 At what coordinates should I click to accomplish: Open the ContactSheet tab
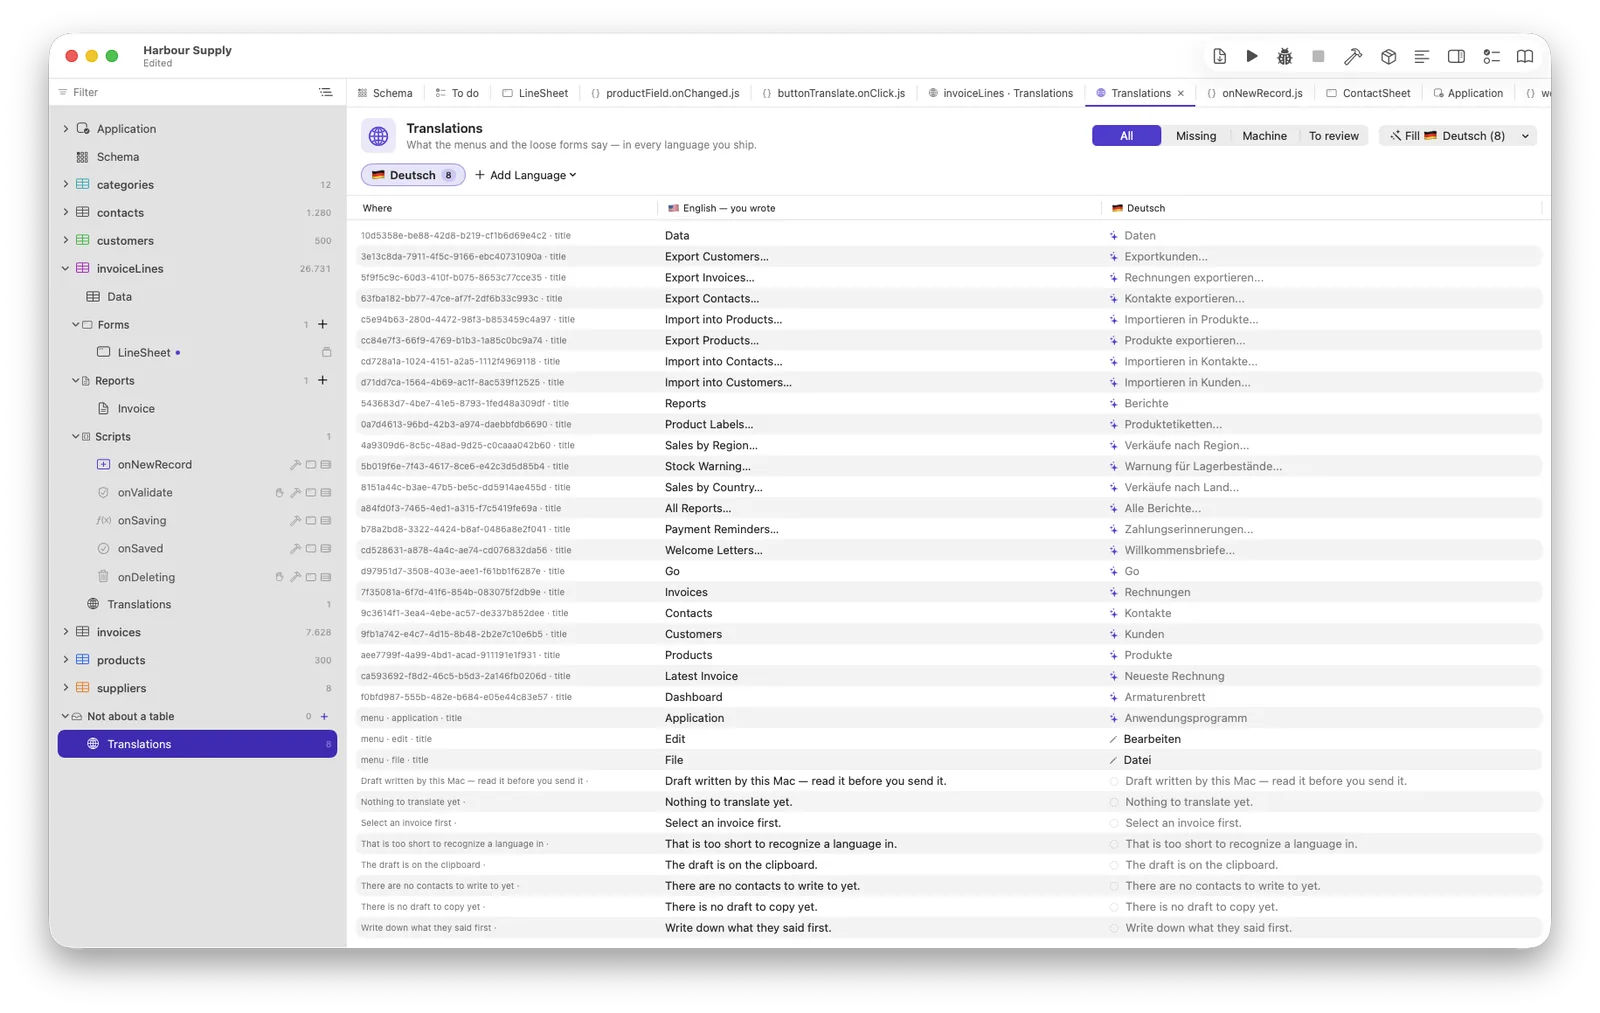[1368, 93]
